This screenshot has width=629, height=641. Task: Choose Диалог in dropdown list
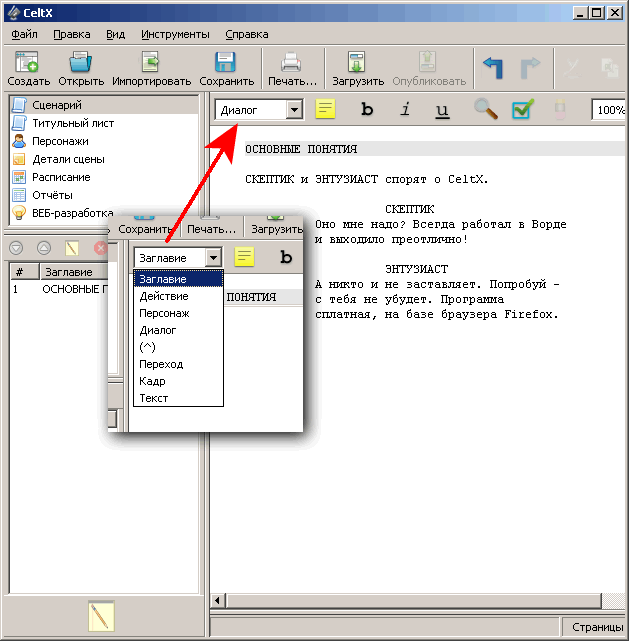coord(178,330)
